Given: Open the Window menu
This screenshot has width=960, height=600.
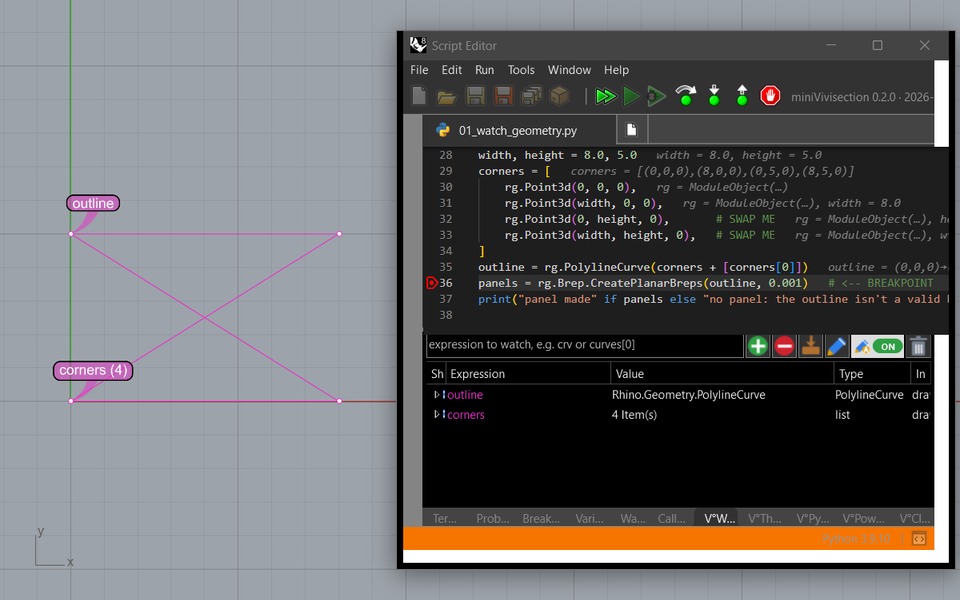Looking at the screenshot, I should 569,70.
